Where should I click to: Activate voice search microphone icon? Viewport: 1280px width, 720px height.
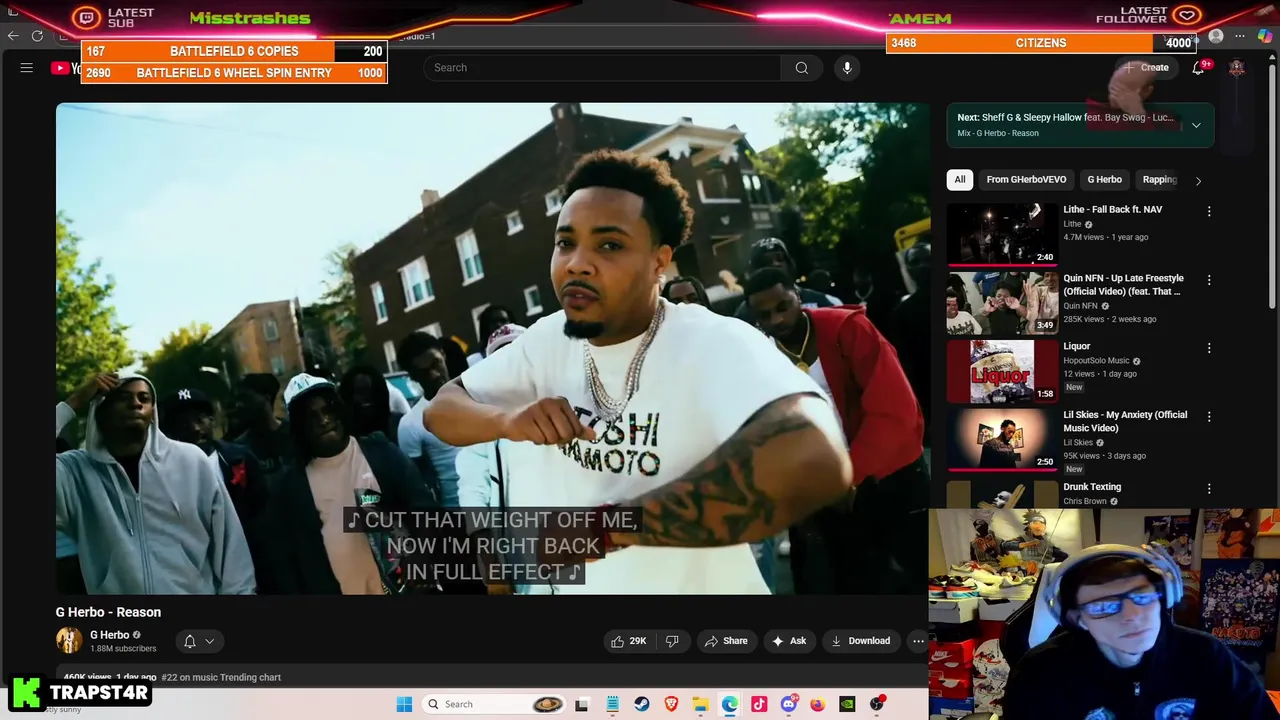(847, 68)
